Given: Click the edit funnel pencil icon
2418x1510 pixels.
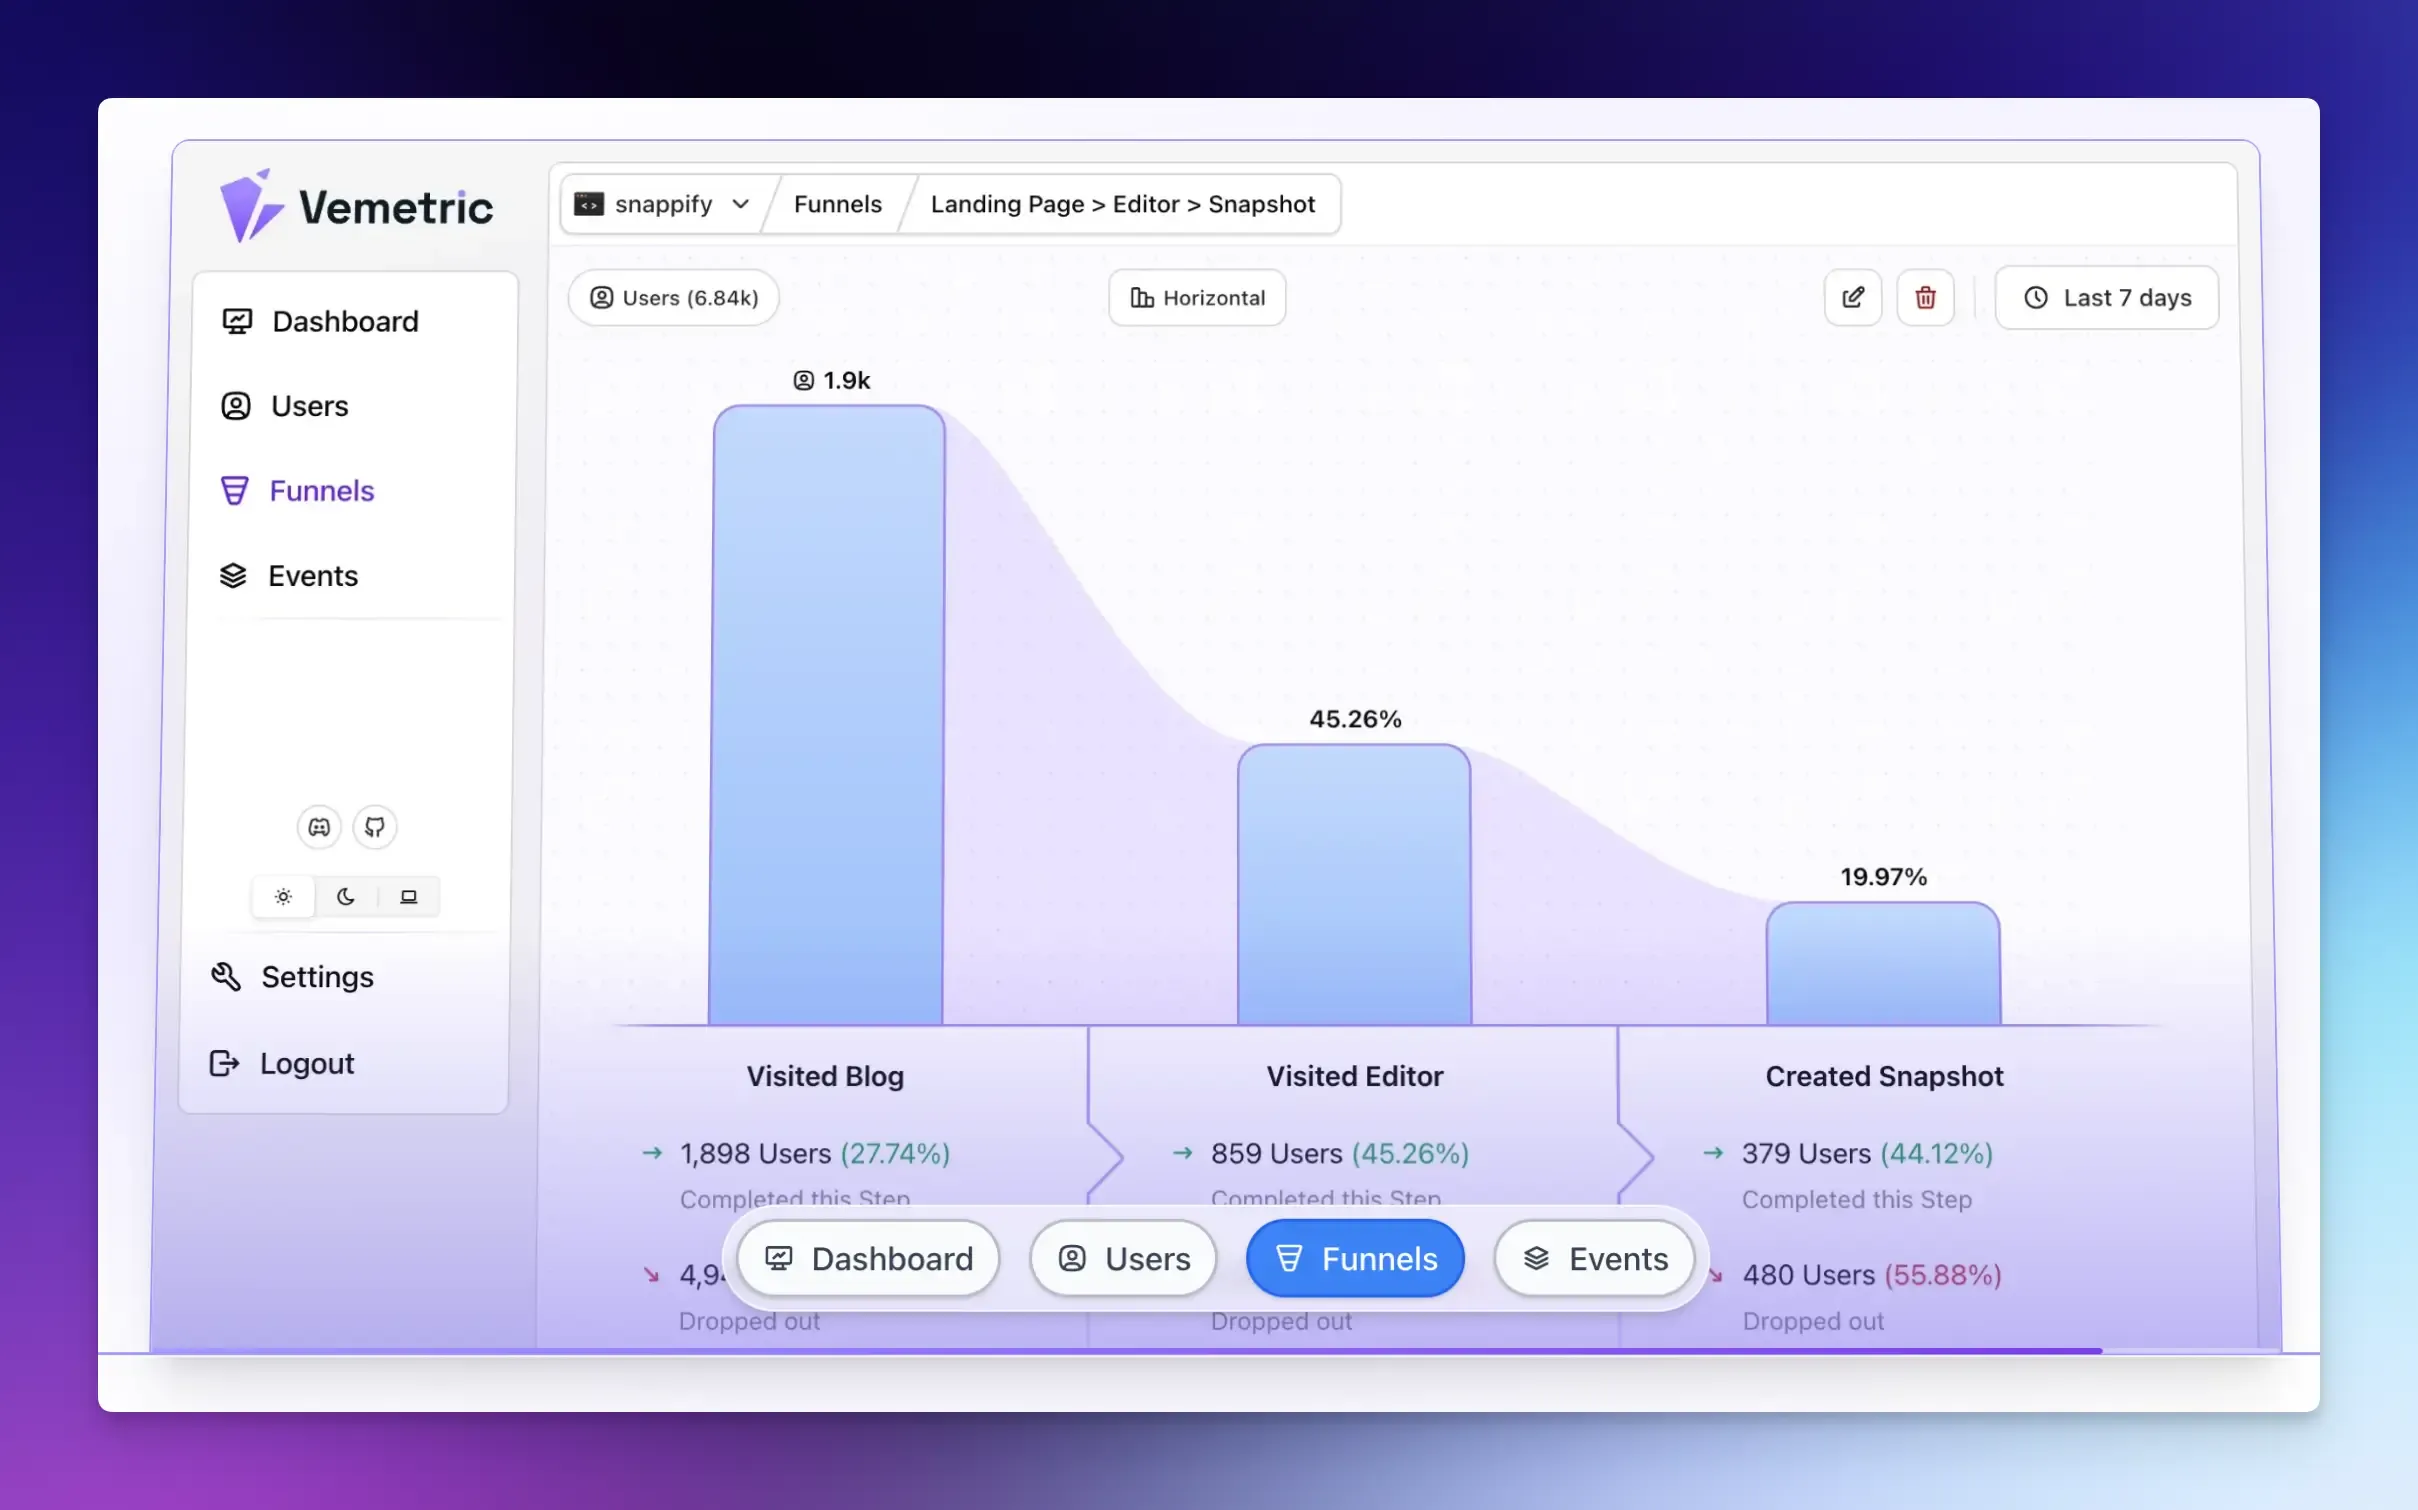Looking at the screenshot, I should tap(1852, 297).
